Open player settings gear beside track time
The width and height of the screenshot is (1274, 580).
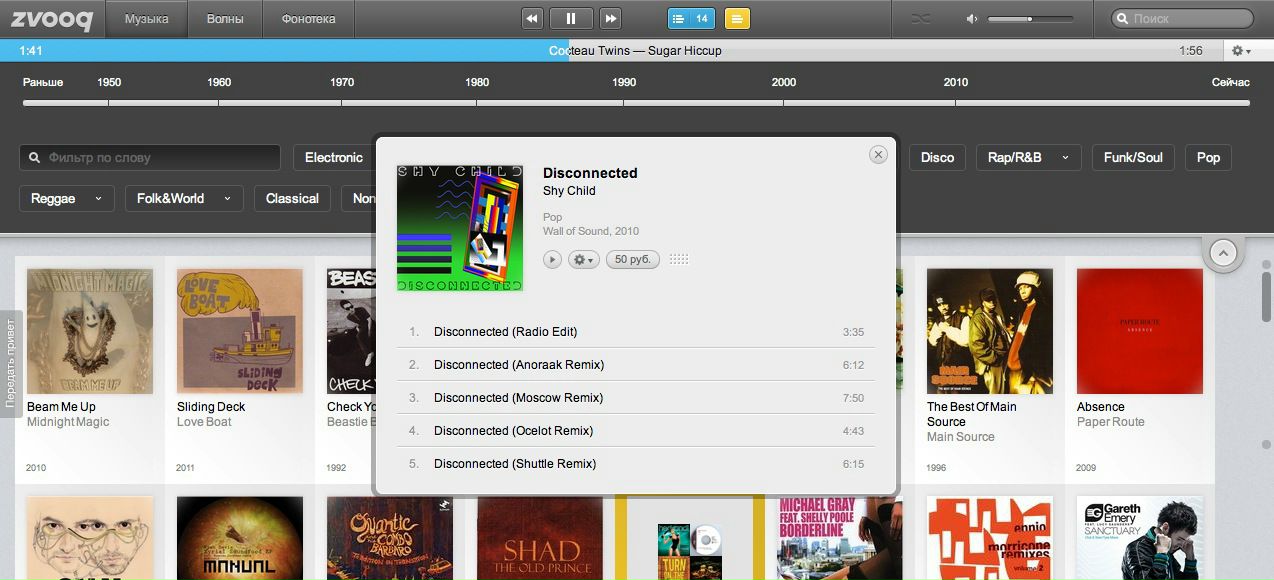(x=1241, y=51)
